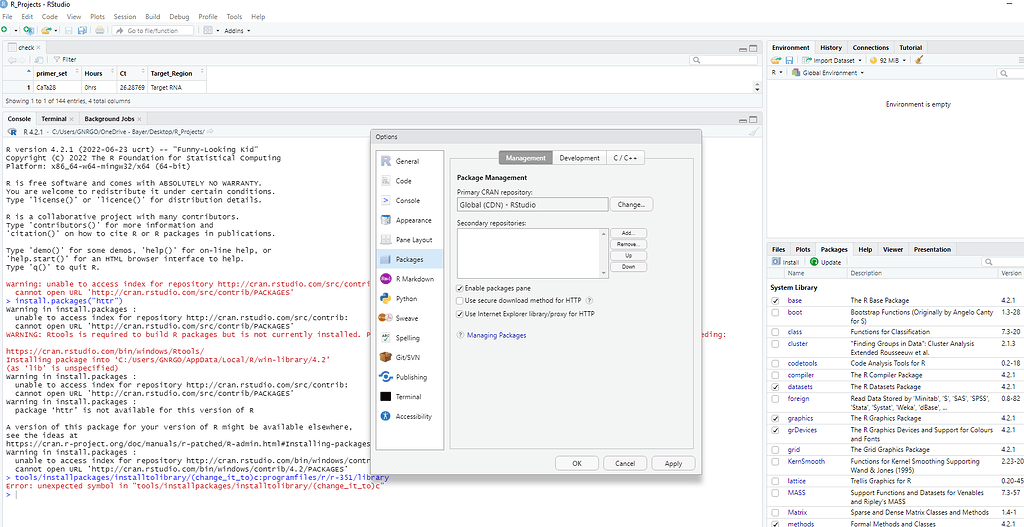Open the New File dropdown arrow
The height and width of the screenshot is (527, 1024).
pos(14,31)
